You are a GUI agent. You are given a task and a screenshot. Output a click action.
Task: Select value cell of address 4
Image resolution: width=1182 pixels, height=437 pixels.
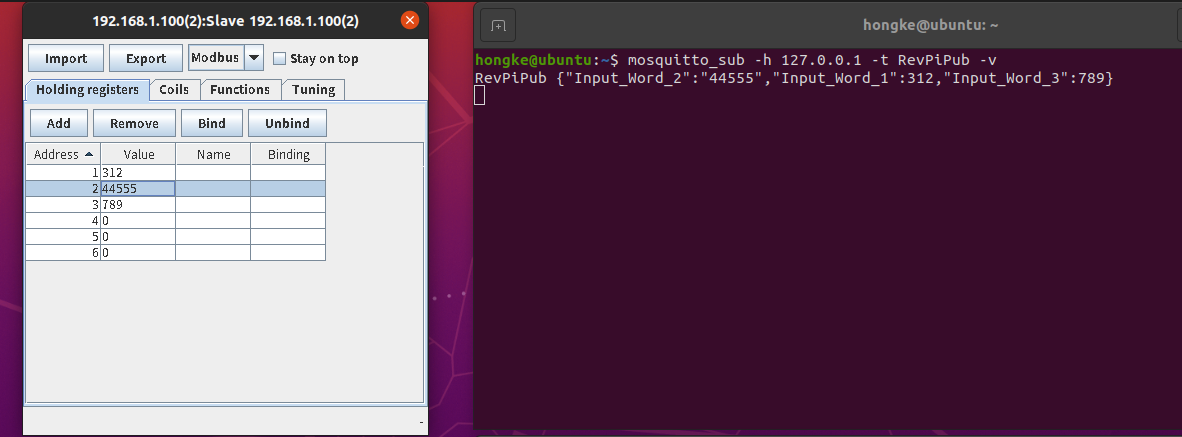[x=138, y=221]
